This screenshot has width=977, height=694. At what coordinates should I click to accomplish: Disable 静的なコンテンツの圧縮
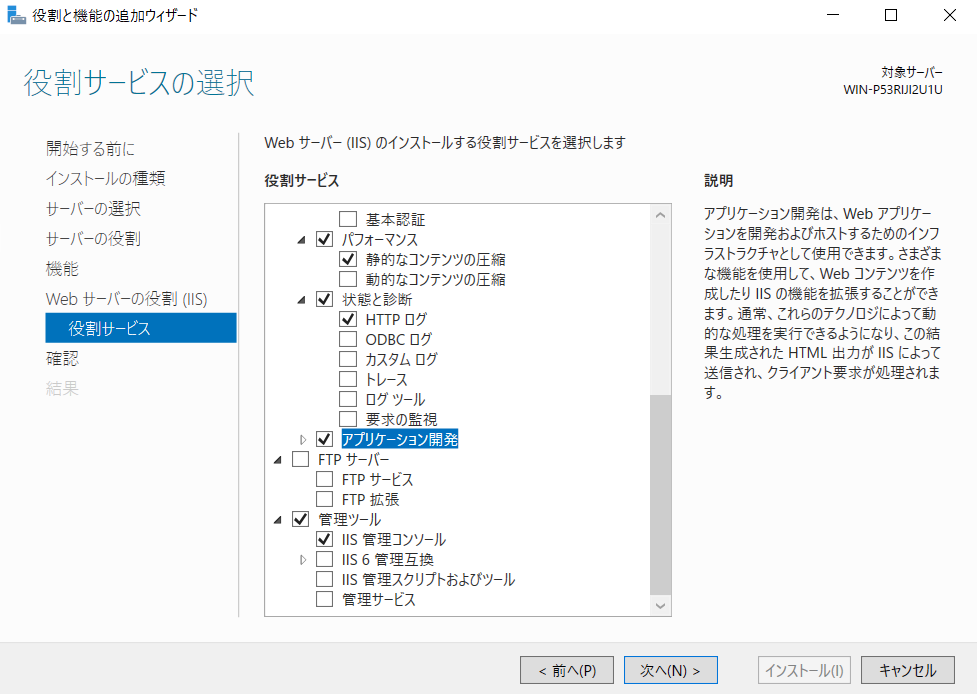coord(349,258)
